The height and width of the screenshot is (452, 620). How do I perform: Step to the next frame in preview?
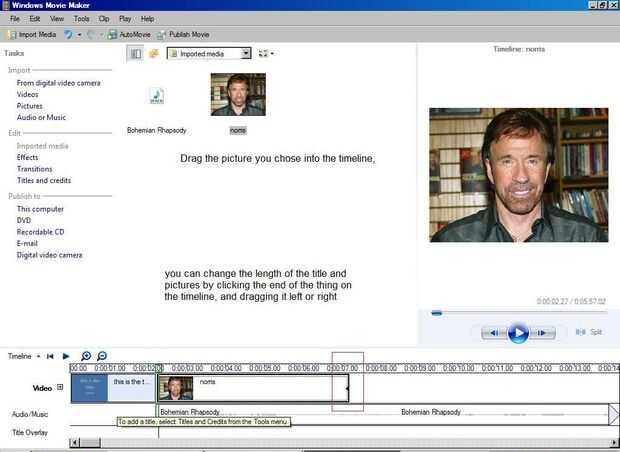(x=542, y=333)
